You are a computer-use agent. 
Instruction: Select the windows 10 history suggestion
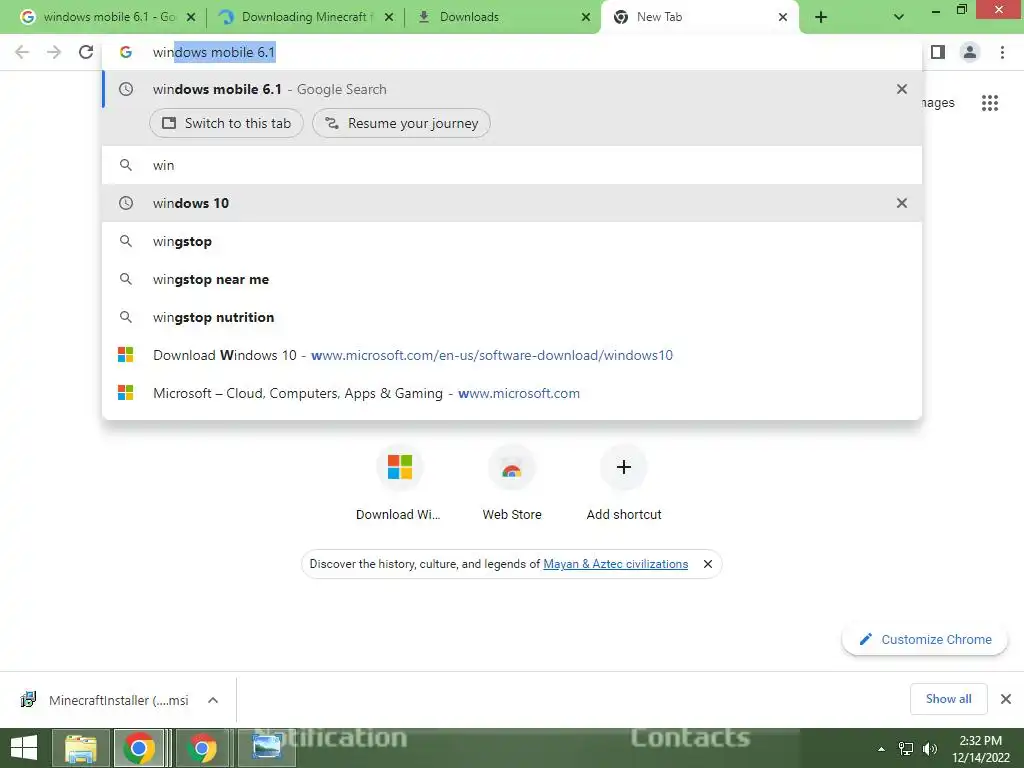pos(512,203)
